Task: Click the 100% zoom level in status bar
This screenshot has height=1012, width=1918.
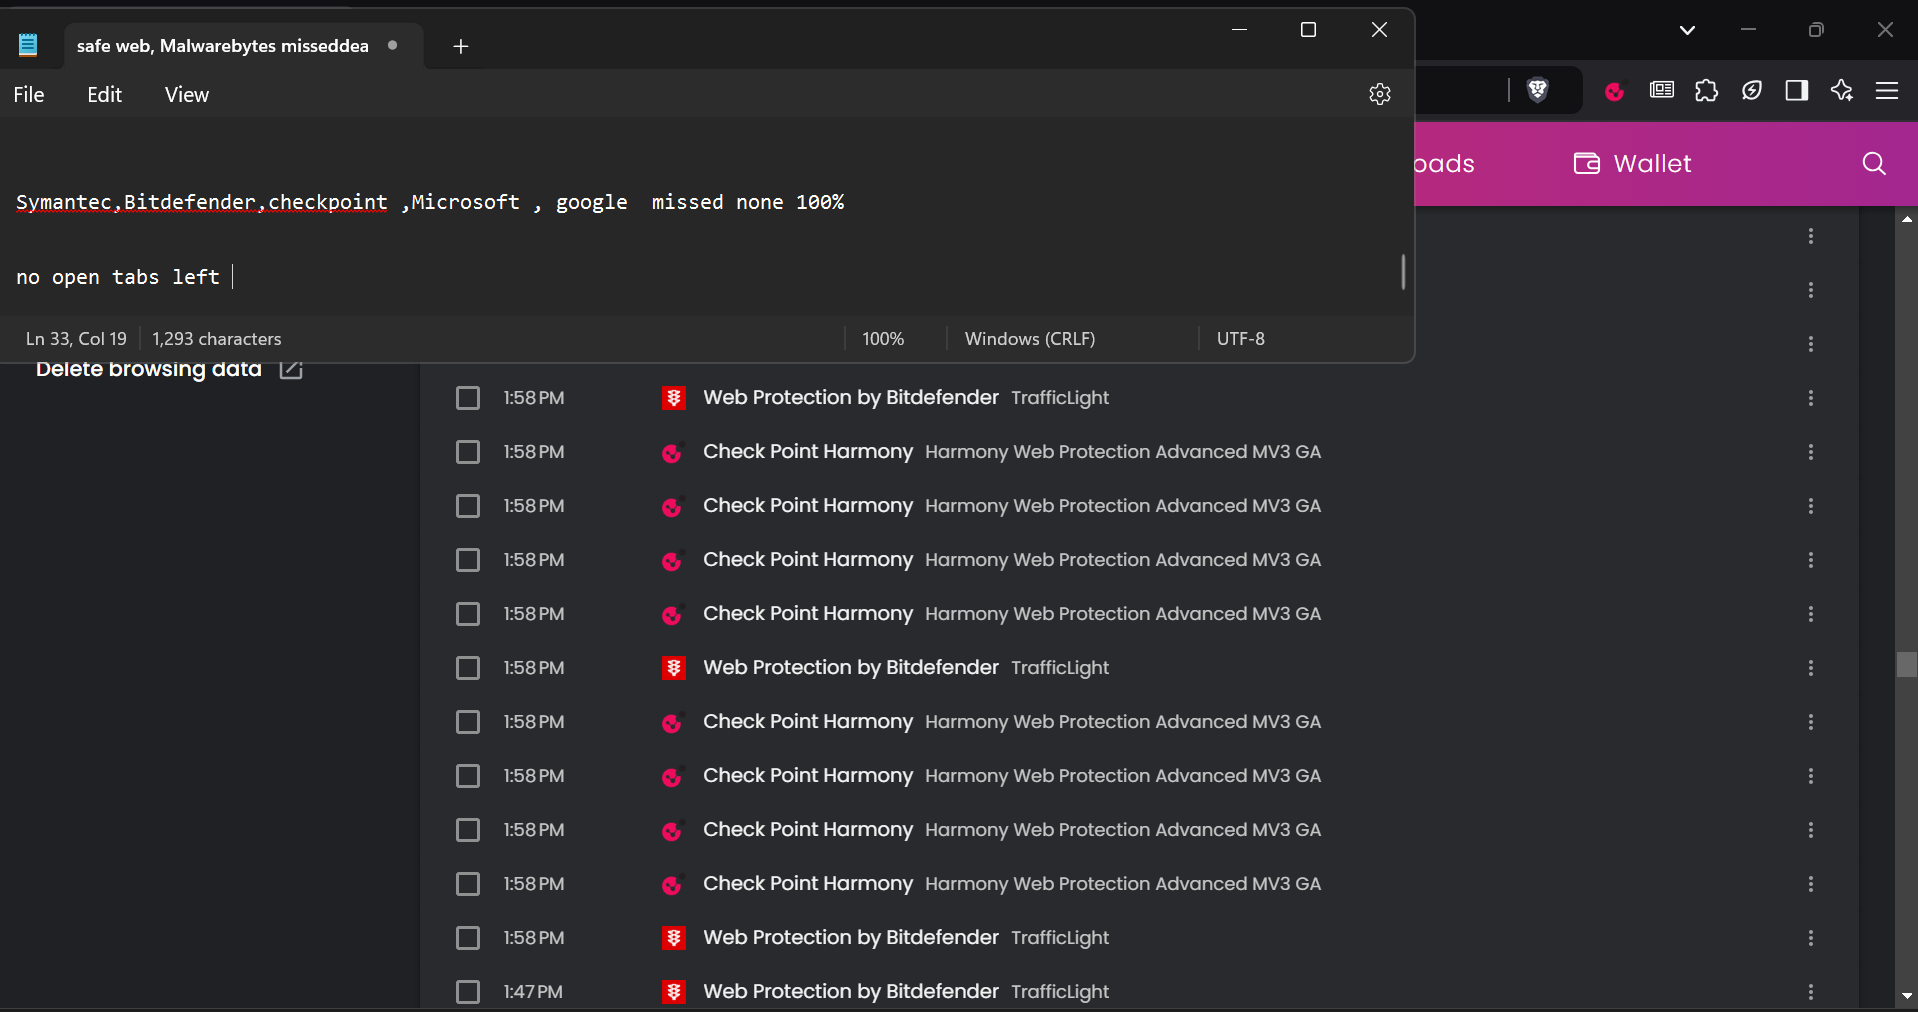Action: pos(883,339)
